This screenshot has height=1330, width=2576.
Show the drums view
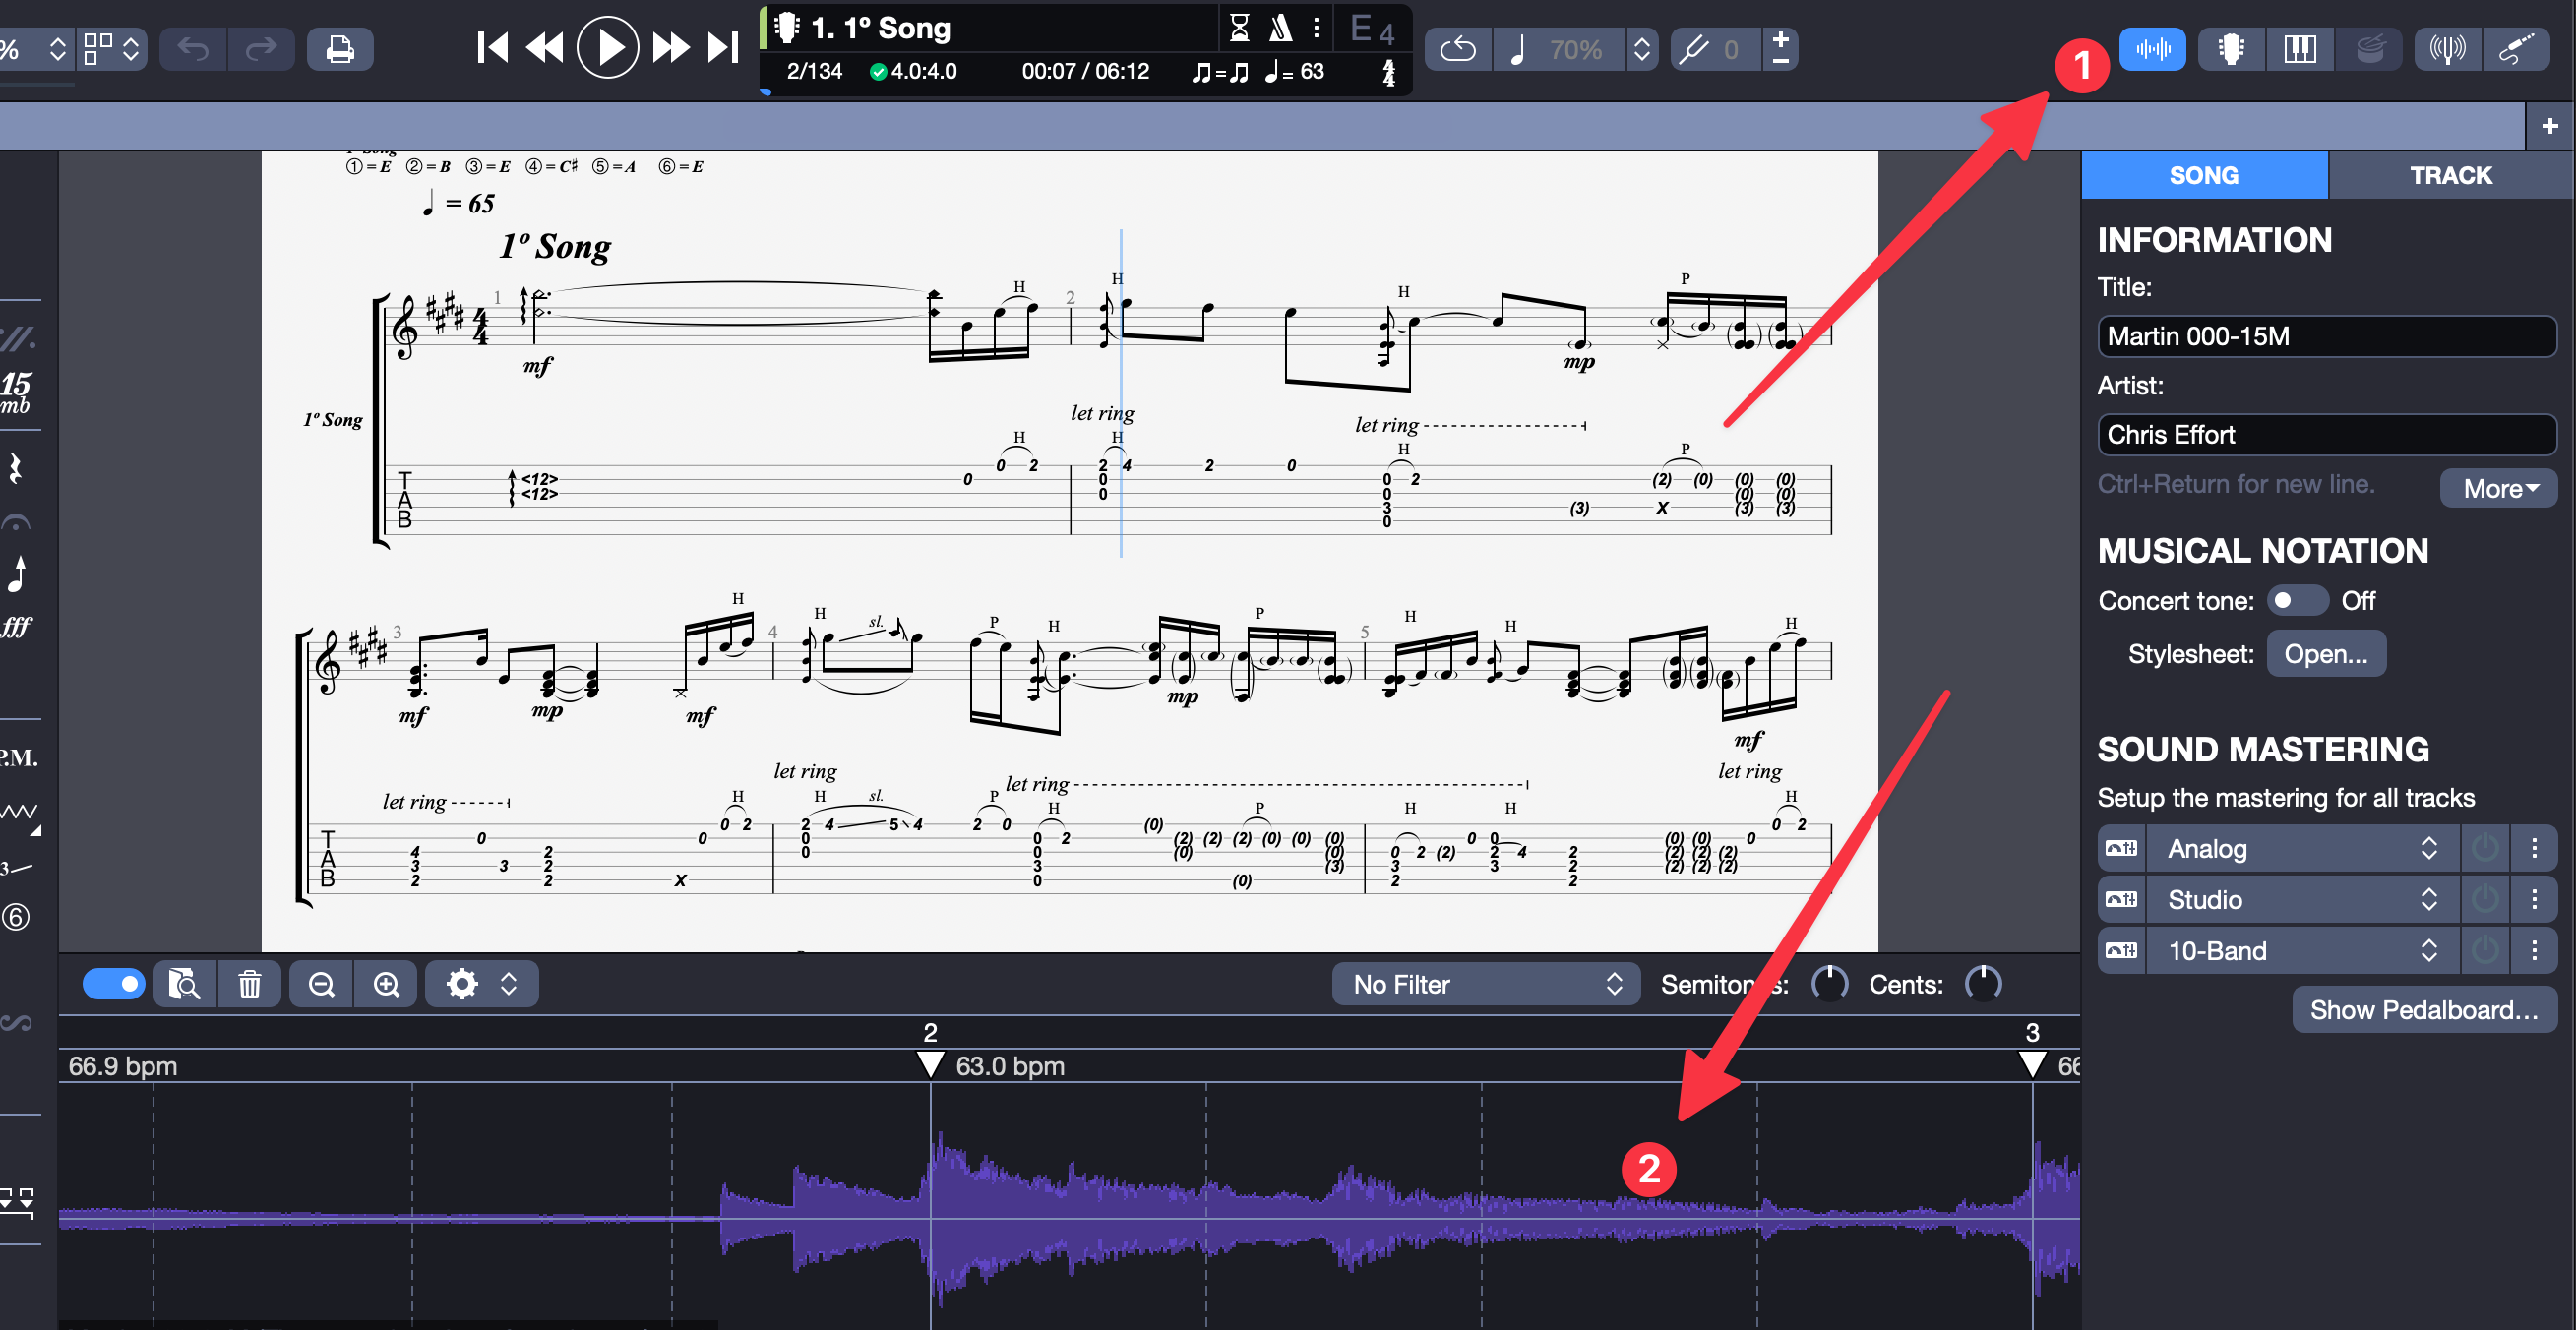pos(2369,48)
